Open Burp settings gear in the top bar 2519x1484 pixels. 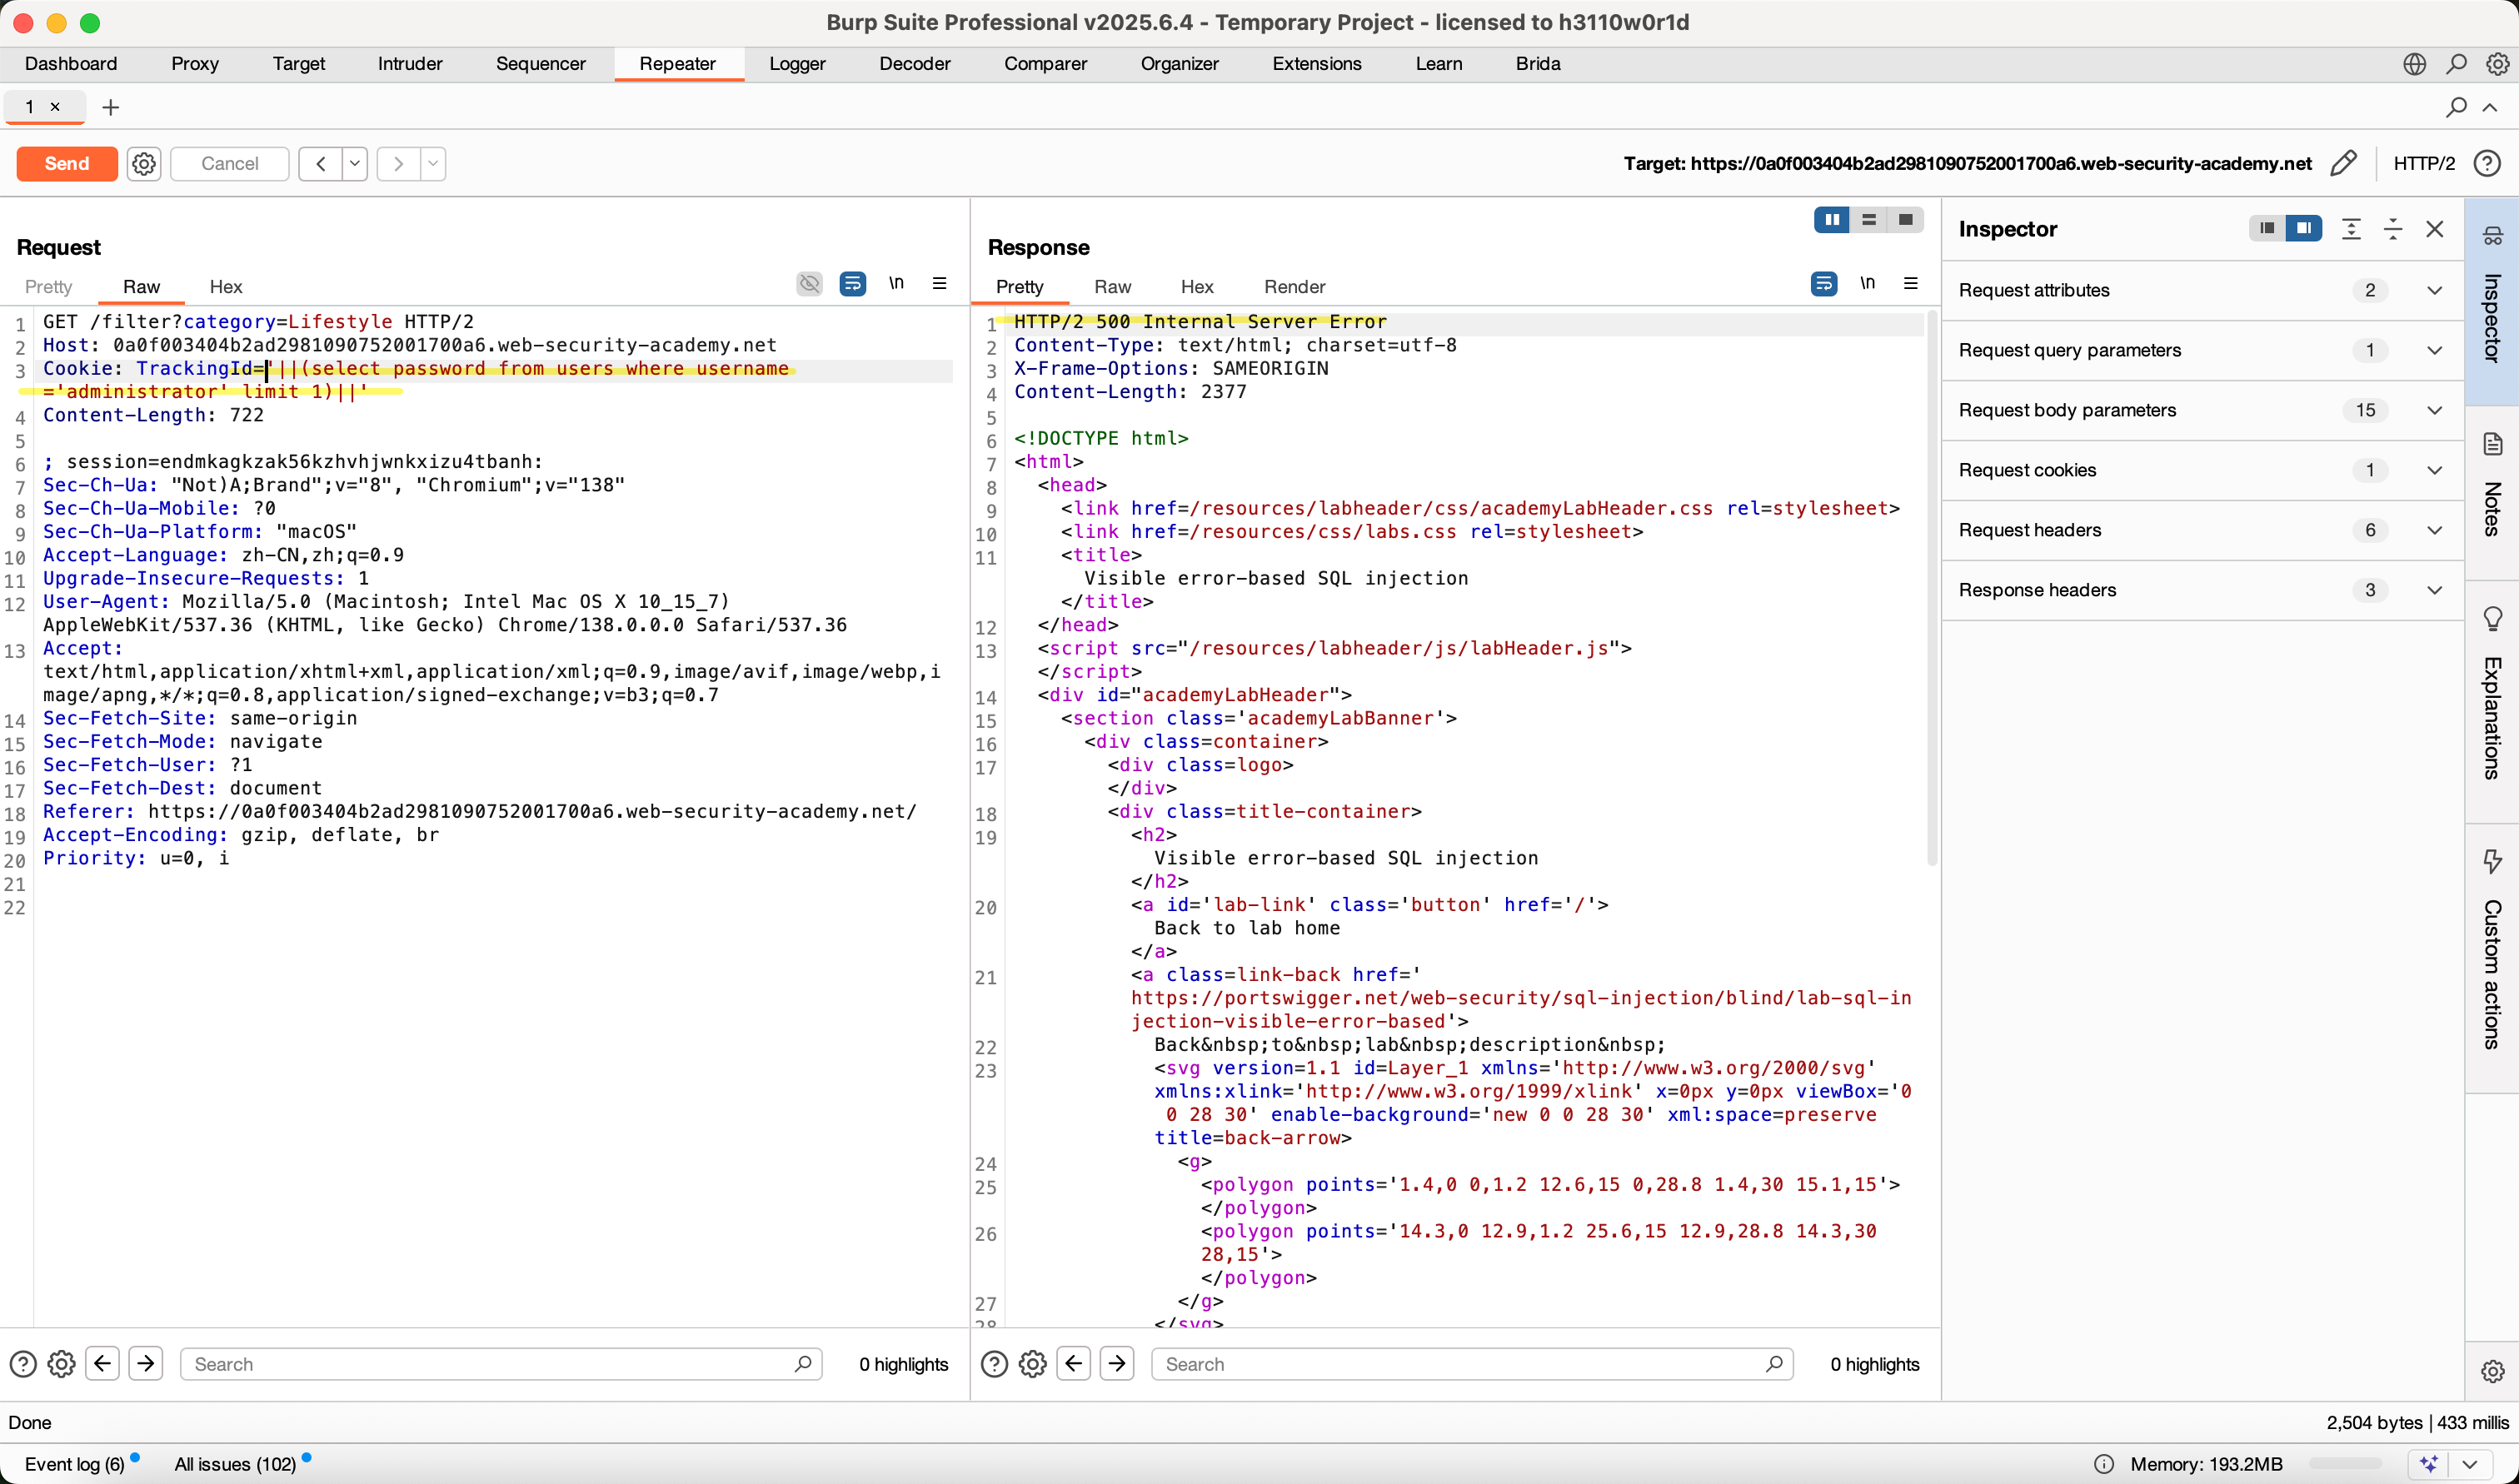pos(2497,64)
